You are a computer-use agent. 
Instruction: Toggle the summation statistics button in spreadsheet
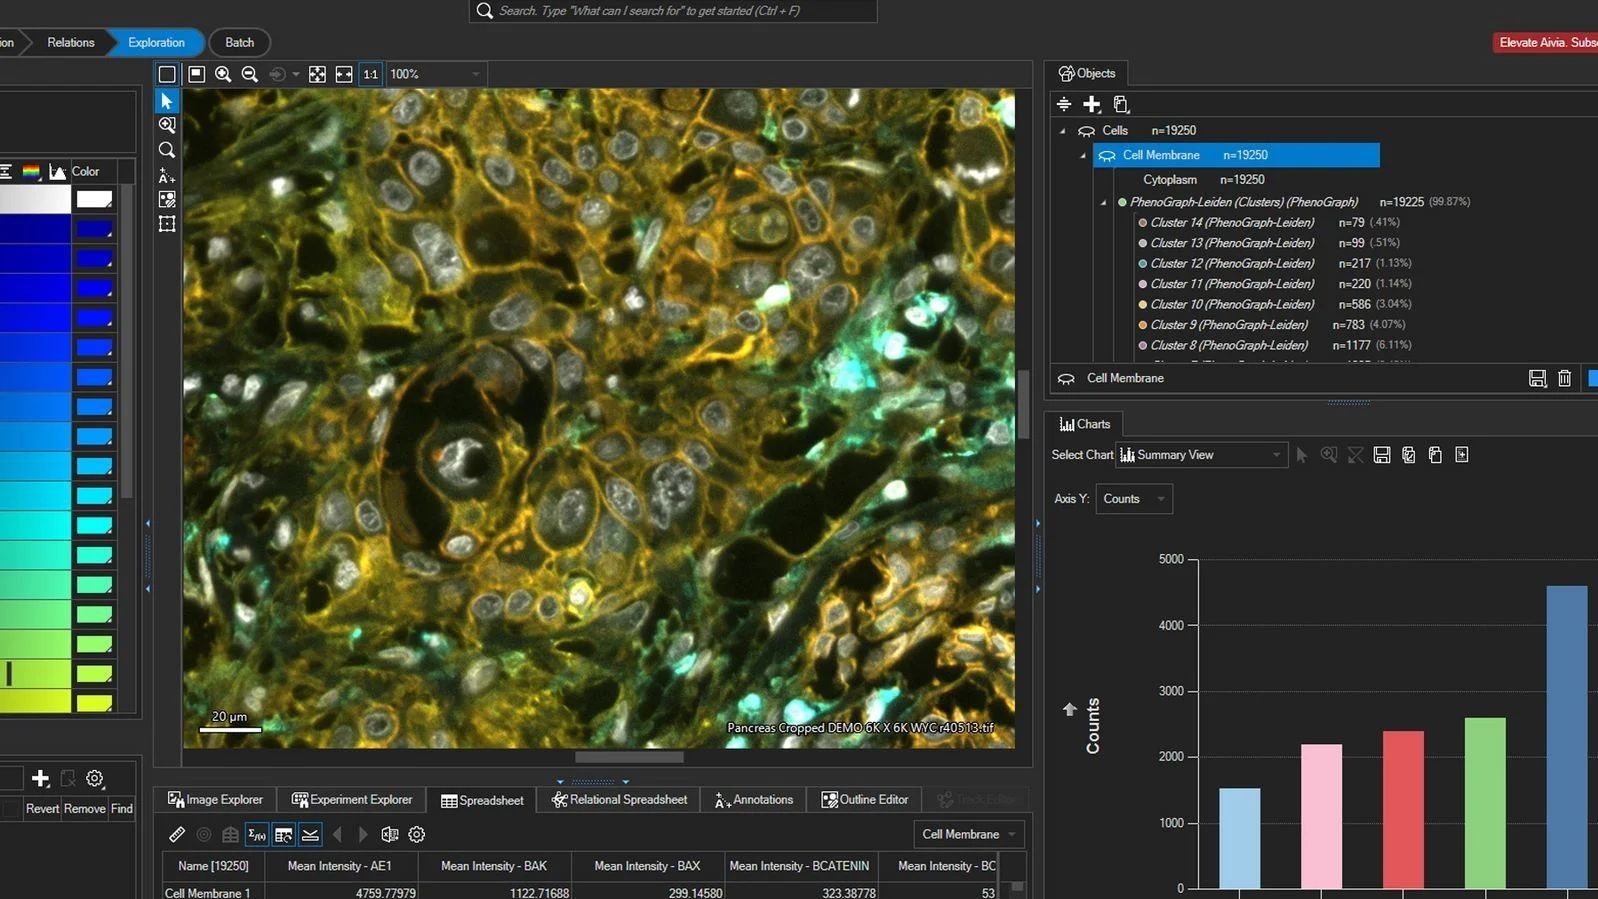[257, 834]
